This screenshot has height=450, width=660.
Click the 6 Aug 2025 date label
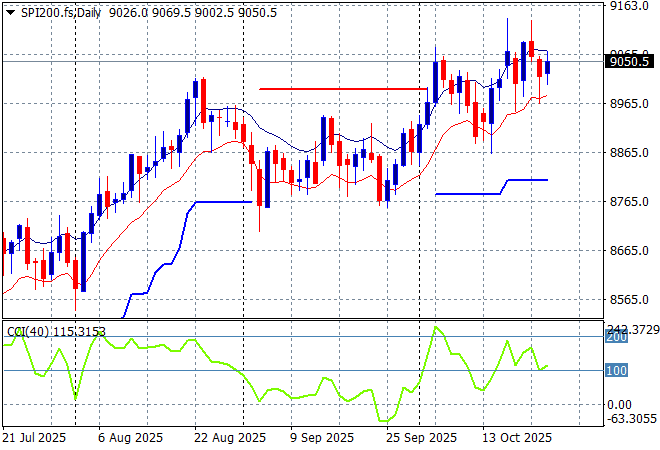pos(130,438)
